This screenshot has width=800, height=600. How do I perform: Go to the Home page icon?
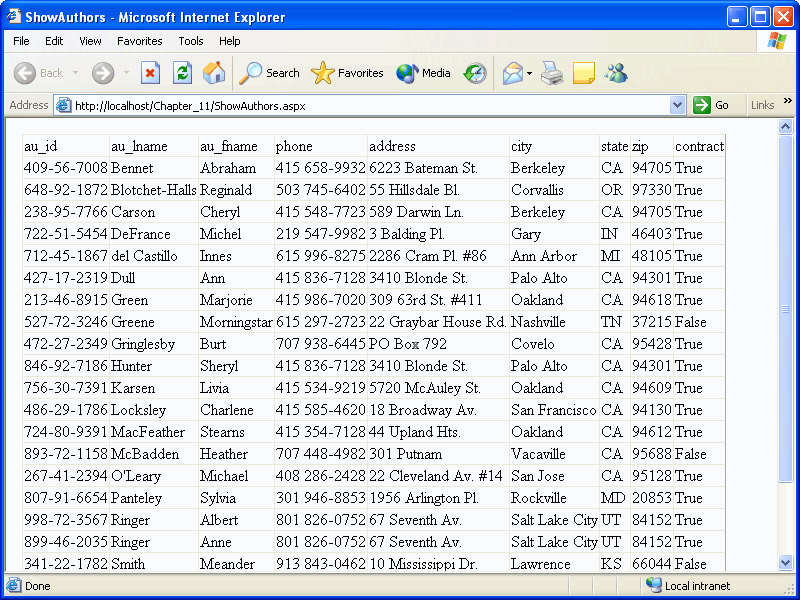[x=214, y=73]
